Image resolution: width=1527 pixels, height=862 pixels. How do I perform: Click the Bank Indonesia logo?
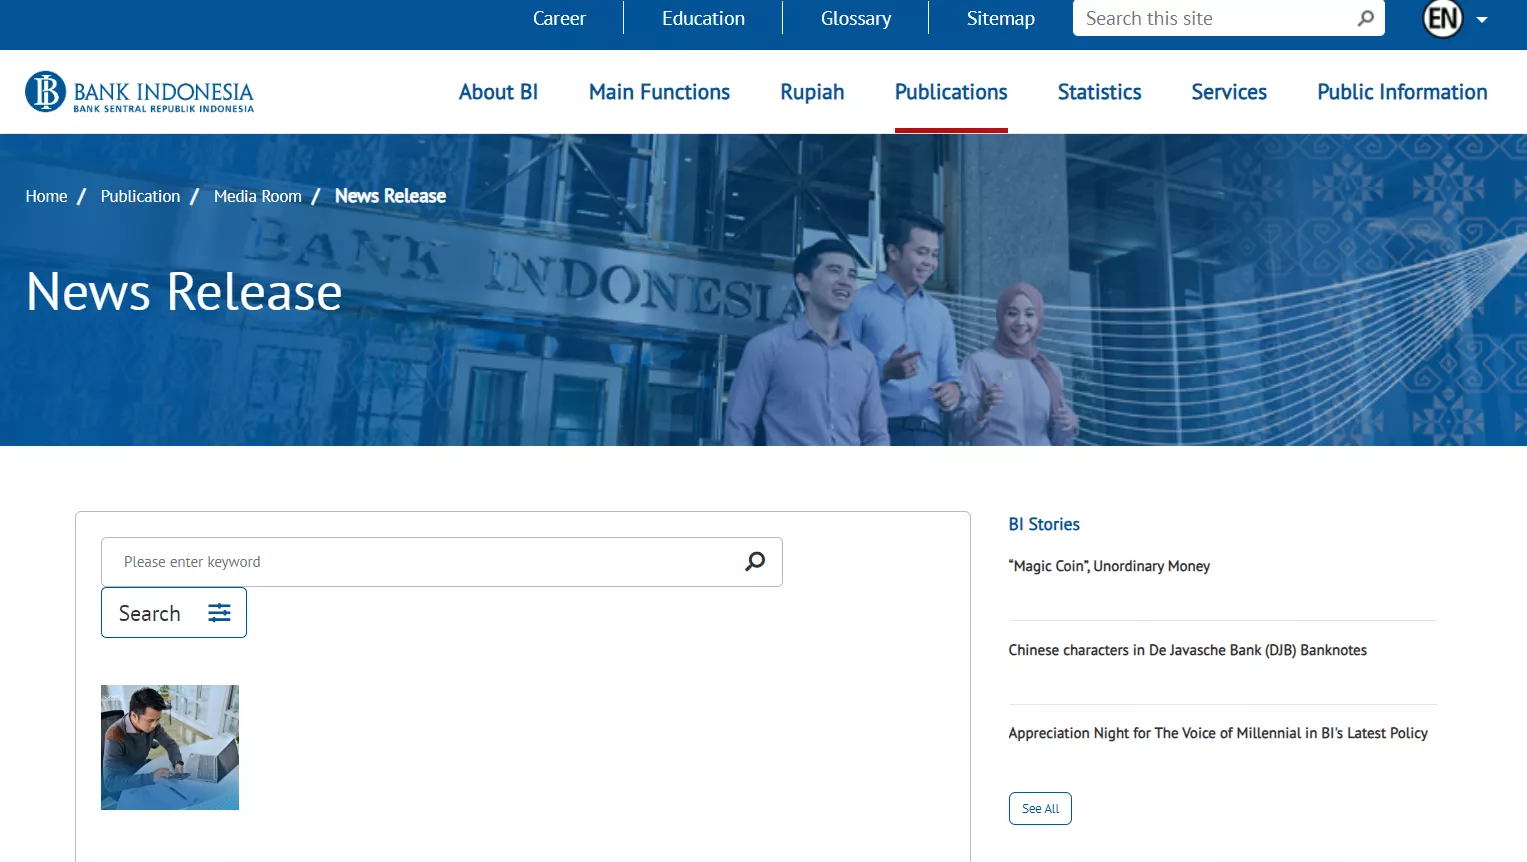click(x=139, y=92)
